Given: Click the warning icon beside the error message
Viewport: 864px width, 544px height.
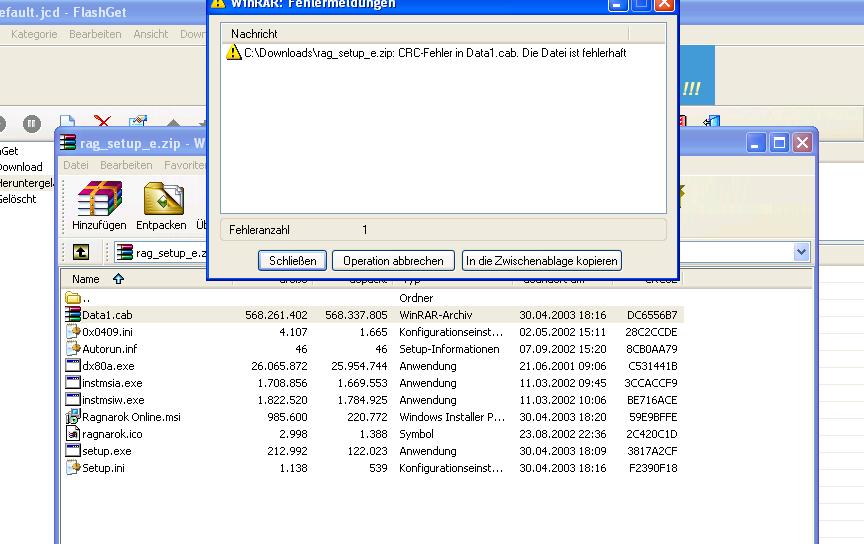Looking at the screenshot, I should point(234,52).
